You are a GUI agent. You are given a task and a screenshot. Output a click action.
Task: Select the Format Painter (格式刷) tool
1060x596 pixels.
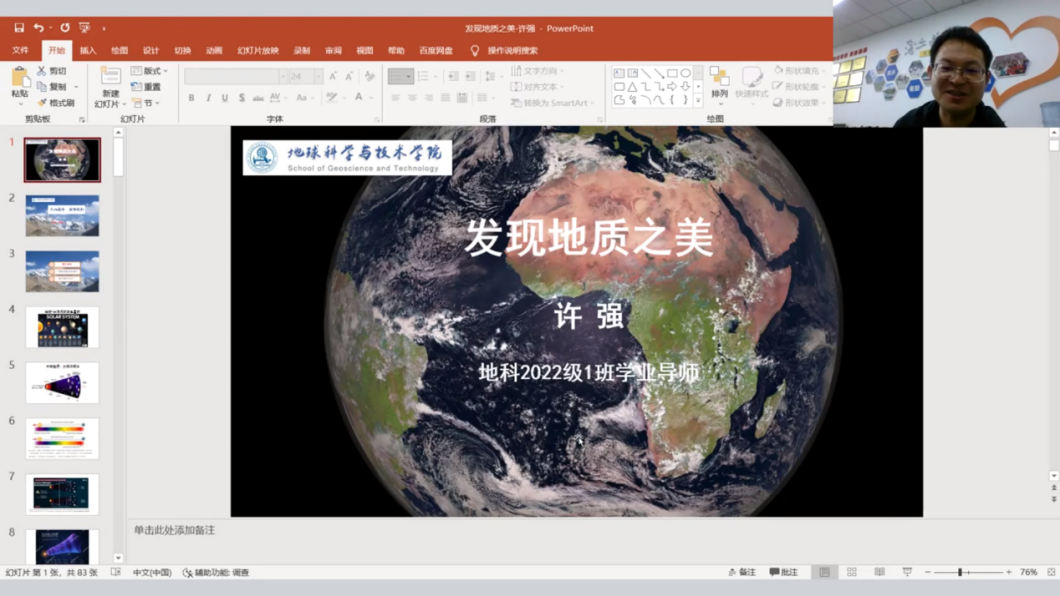[x=55, y=103]
